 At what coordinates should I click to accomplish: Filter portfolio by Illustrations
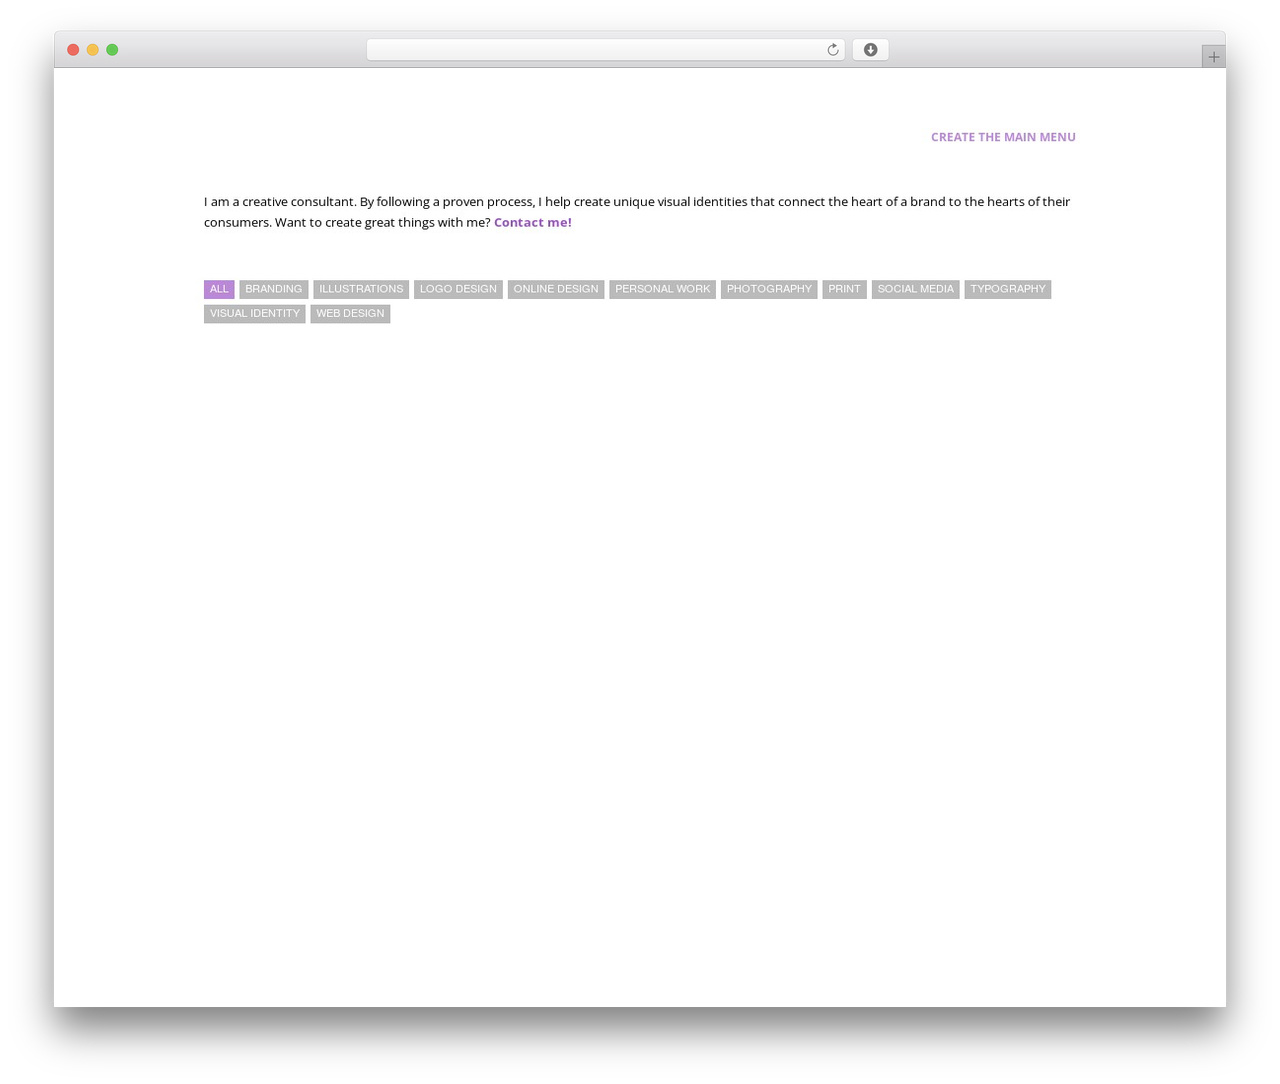click(x=361, y=289)
